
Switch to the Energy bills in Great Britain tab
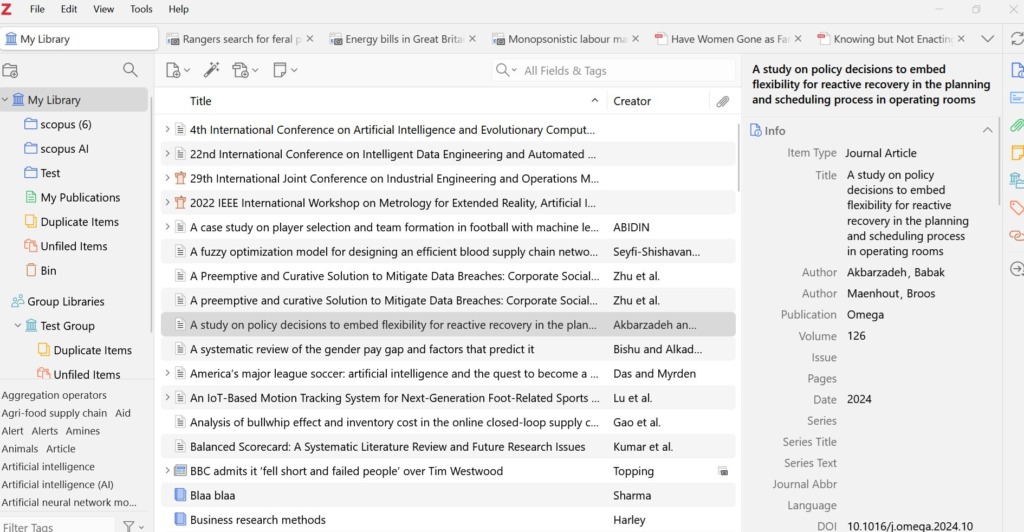coord(403,39)
